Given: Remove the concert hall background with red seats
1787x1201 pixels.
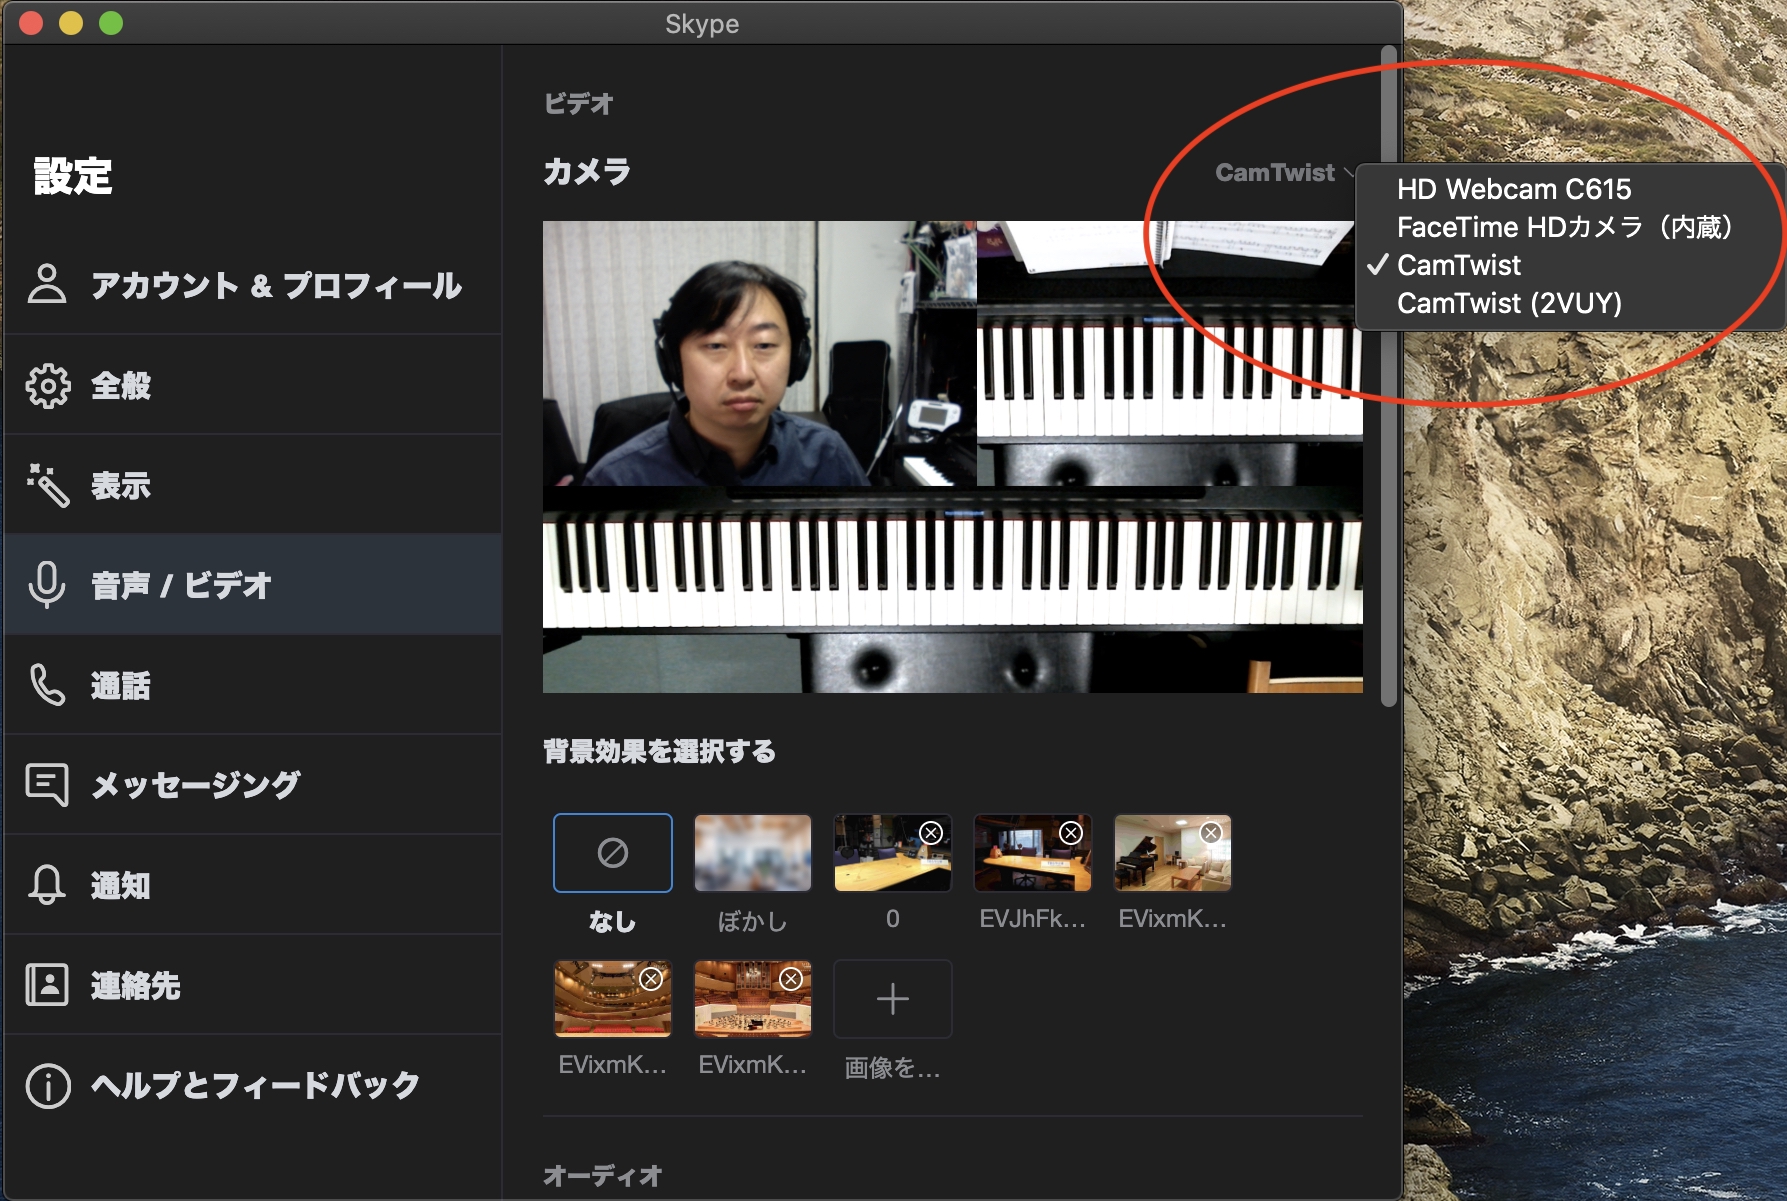Looking at the screenshot, I should point(651,979).
